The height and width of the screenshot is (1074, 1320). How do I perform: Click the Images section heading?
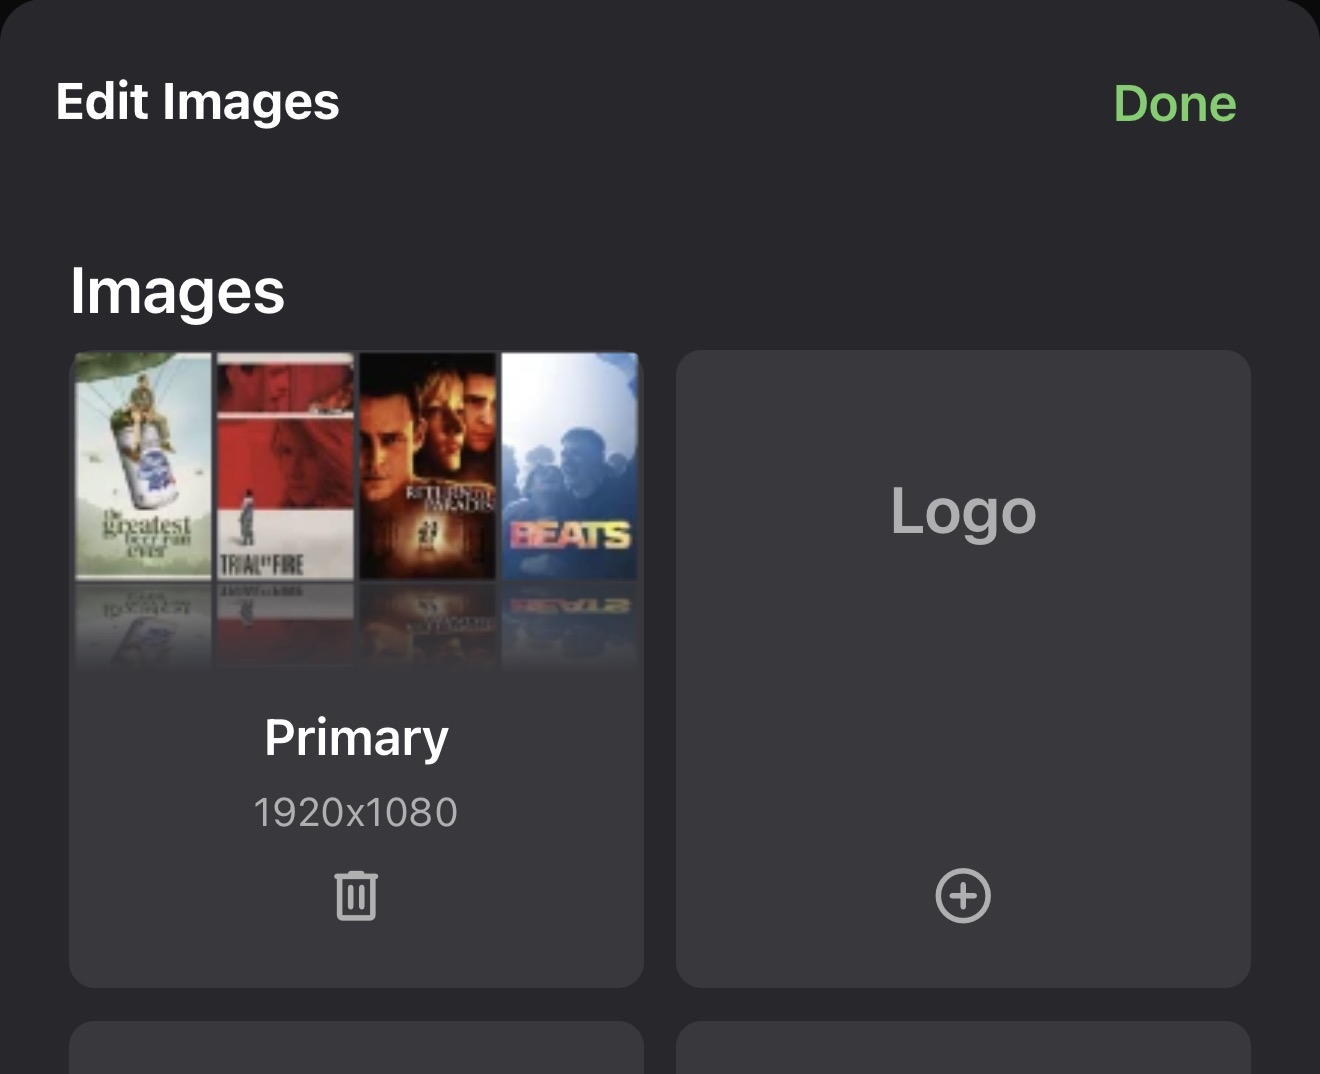178,292
